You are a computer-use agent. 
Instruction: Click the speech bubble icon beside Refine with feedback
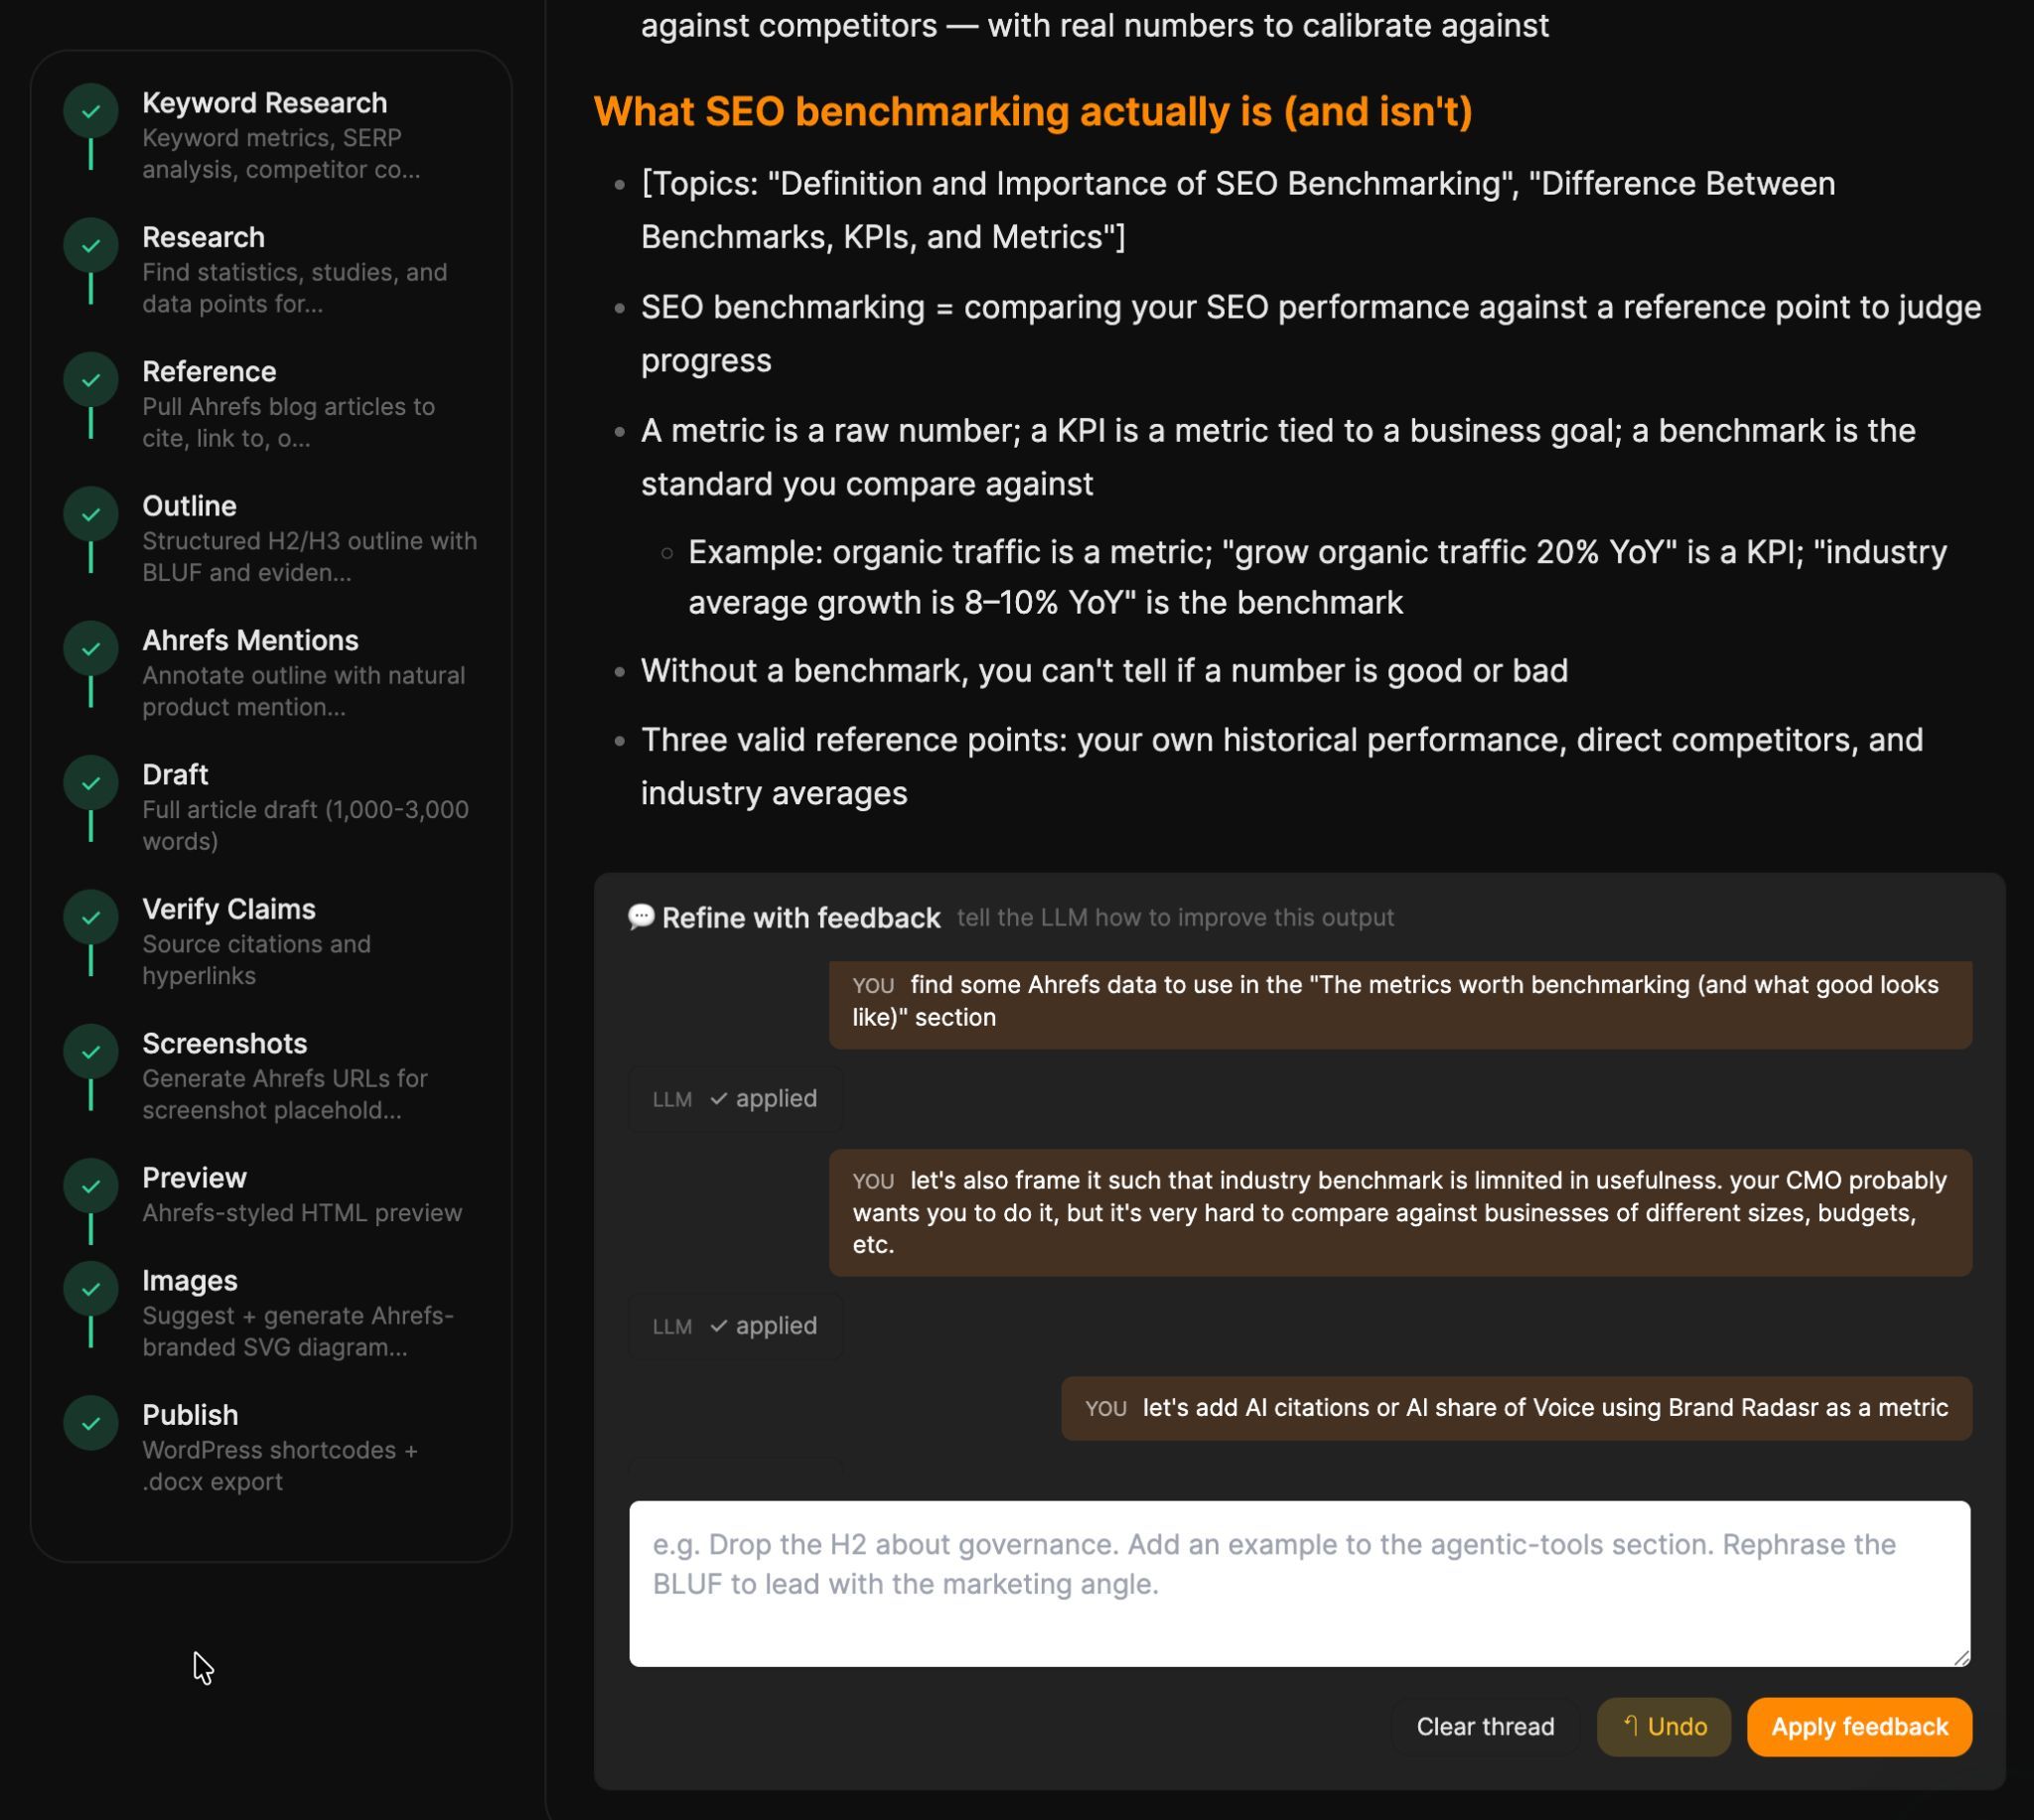641,917
